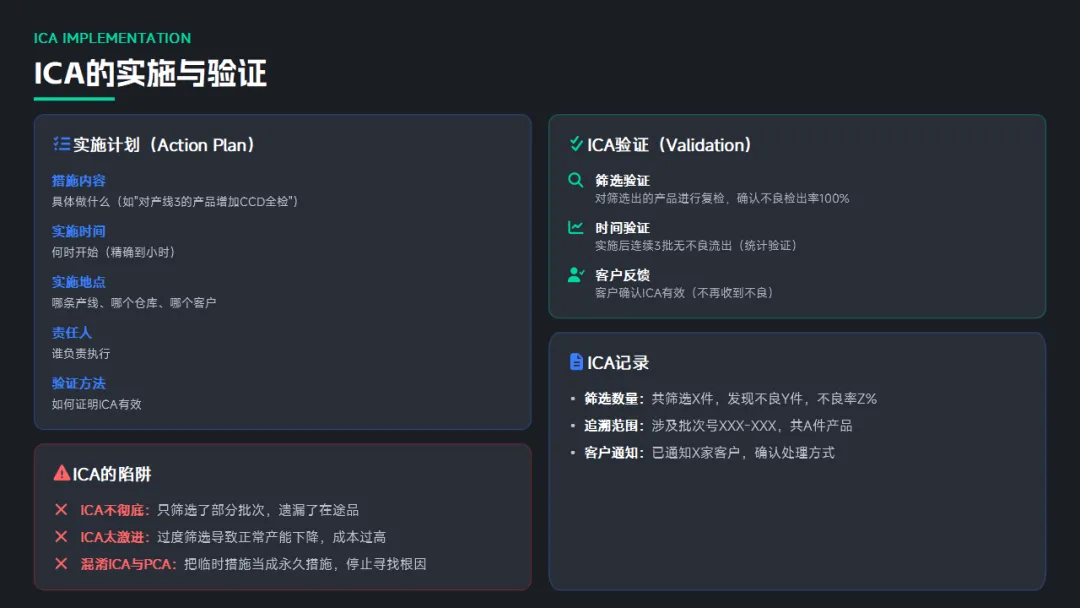This screenshot has width=1080, height=608.
Task: Select the 追溯范围 bullet item
Action: tap(718, 425)
